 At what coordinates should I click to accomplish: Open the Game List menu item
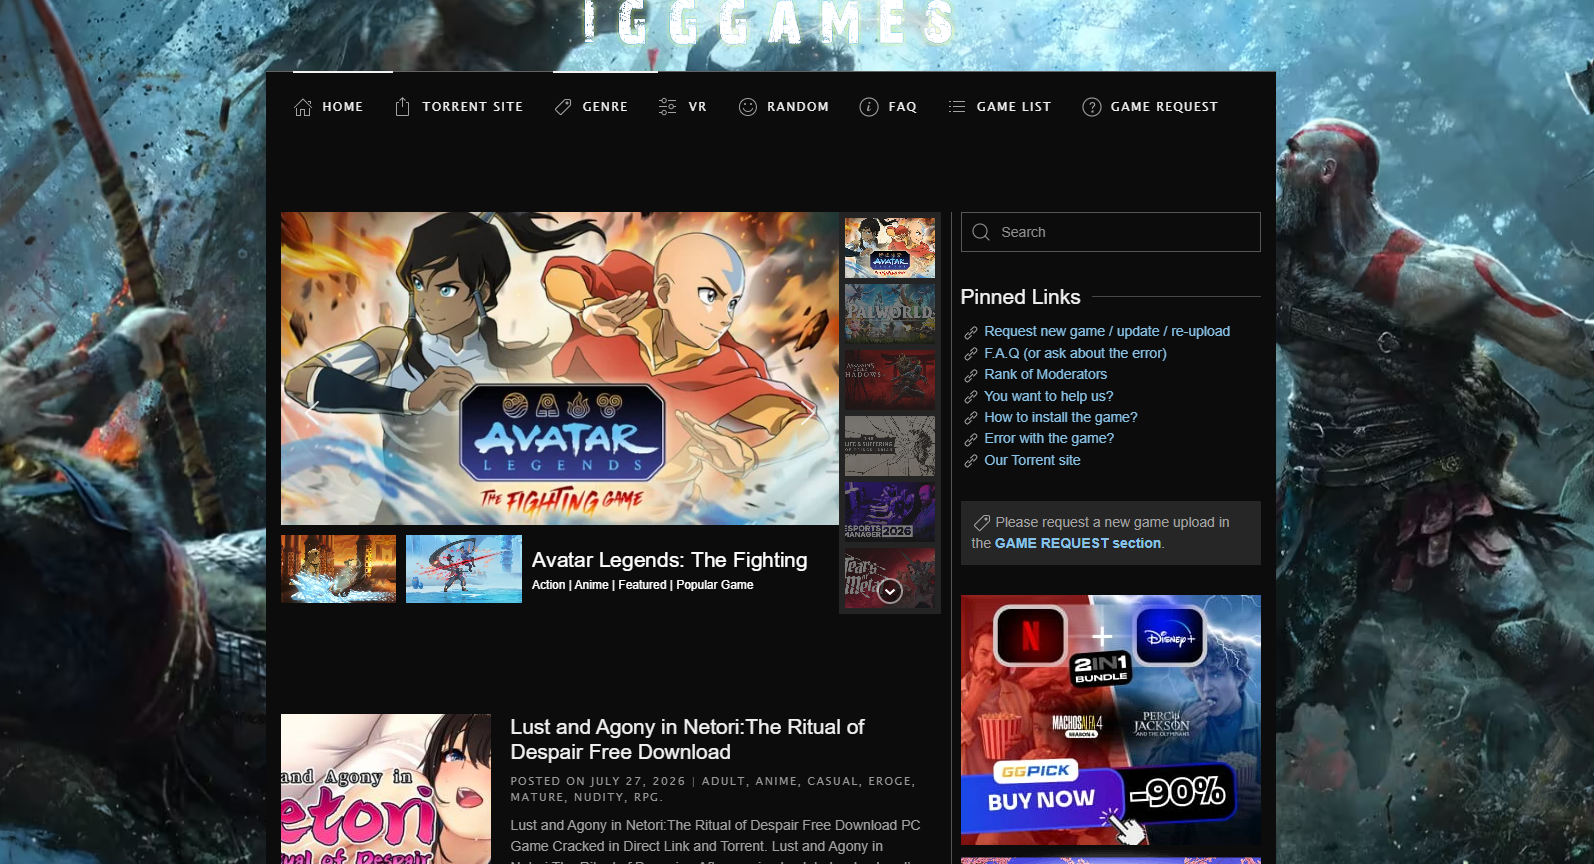click(999, 107)
